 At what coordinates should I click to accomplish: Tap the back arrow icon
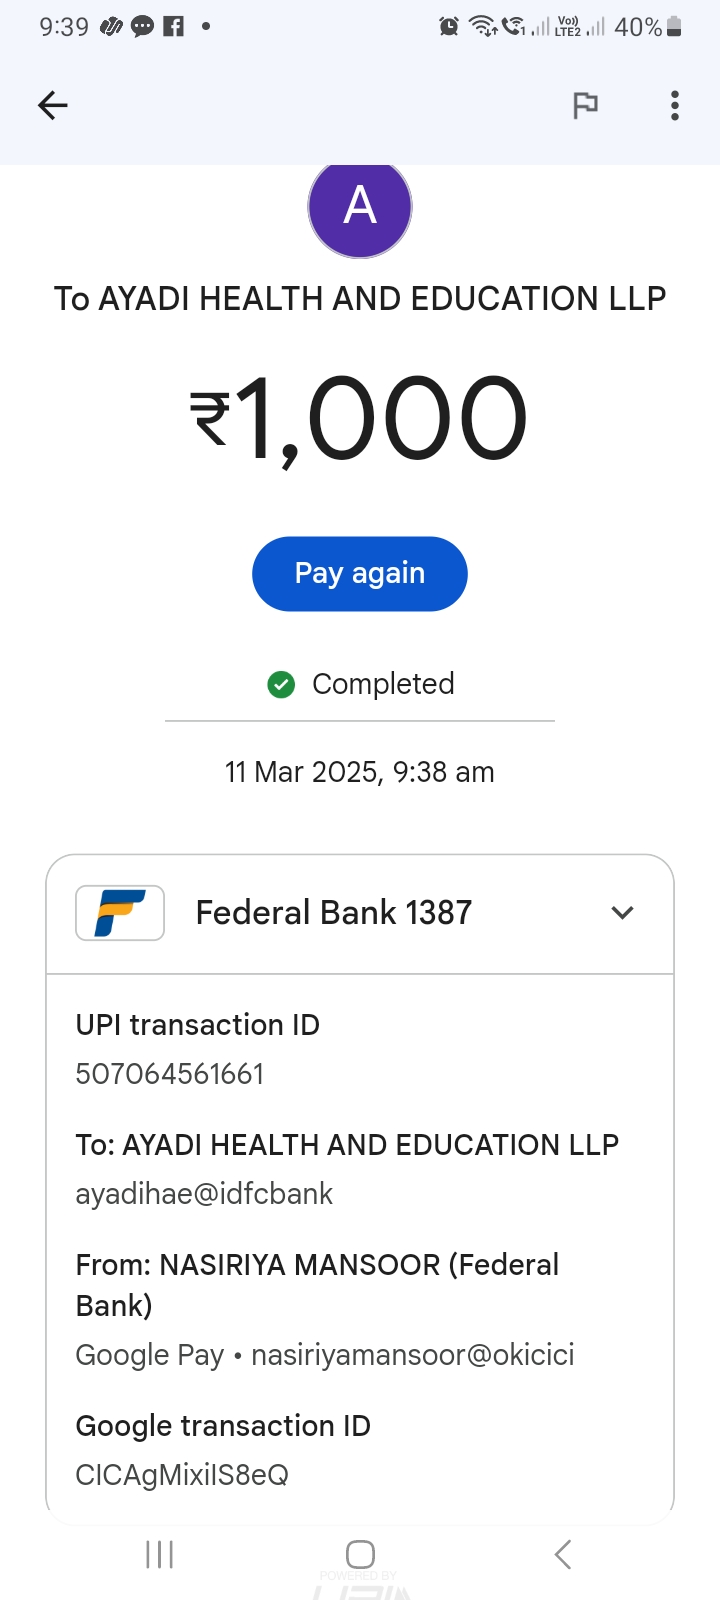[x=53, y=105]
